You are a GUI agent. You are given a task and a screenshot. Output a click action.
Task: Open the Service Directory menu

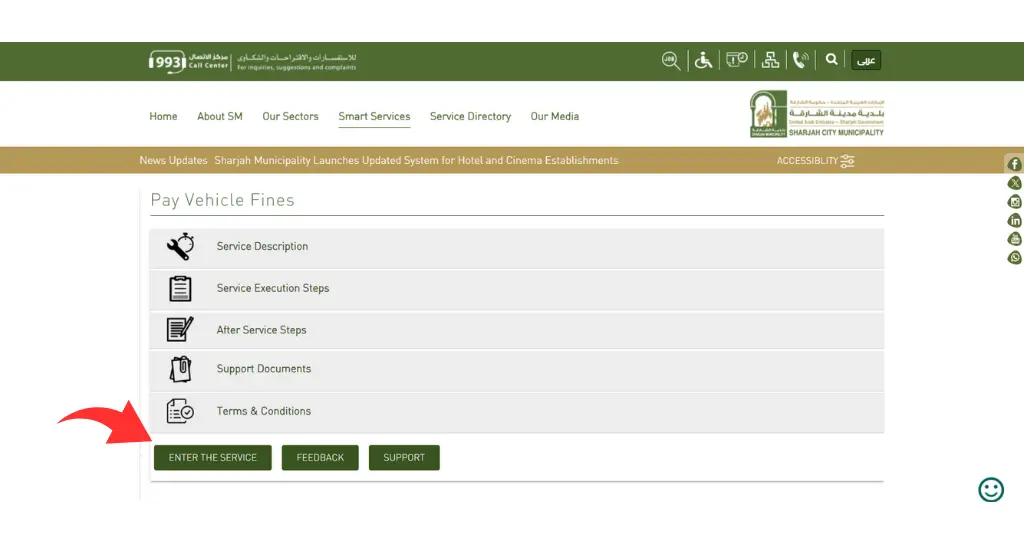click(x=470, y=116)
